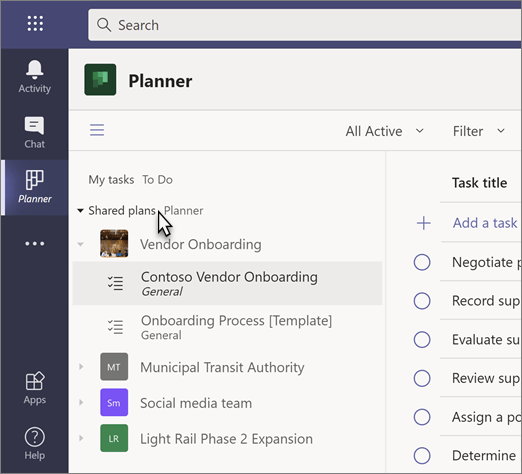Screen dimensions: 522x474
Task: Open Apps in the left sidebar
Action: (35, 389)
